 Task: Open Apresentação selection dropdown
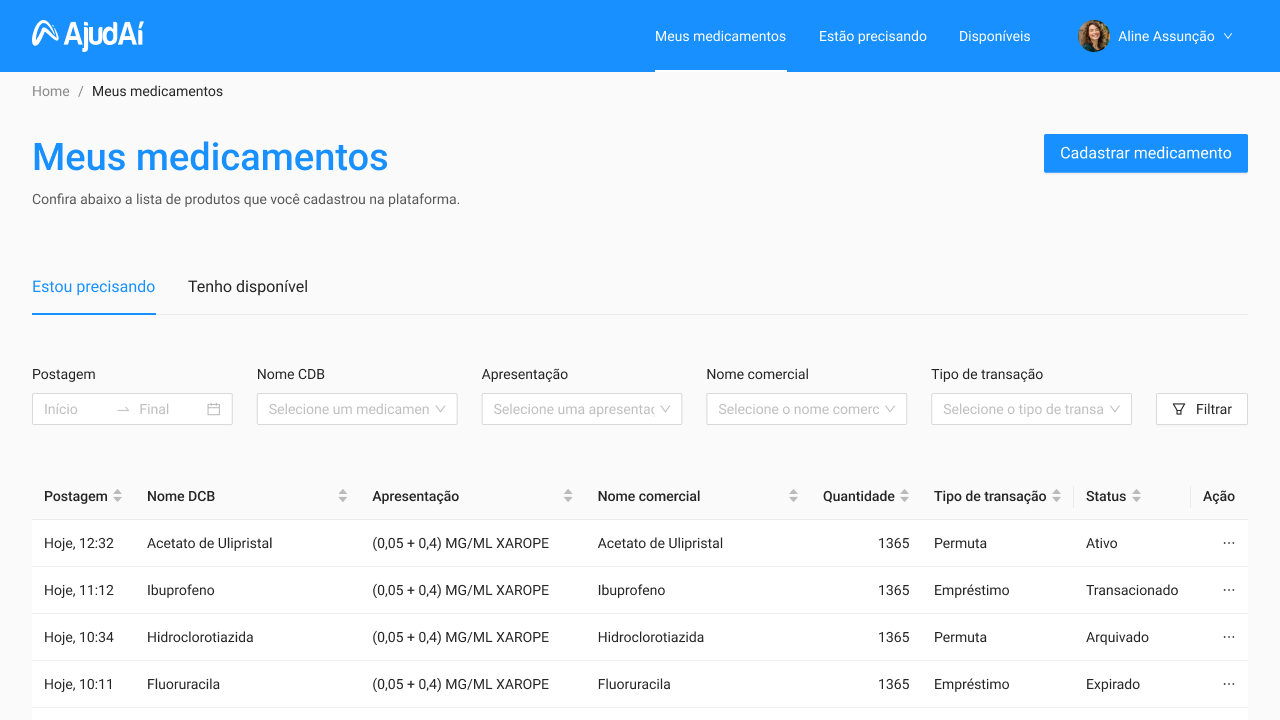coord(582,409)
